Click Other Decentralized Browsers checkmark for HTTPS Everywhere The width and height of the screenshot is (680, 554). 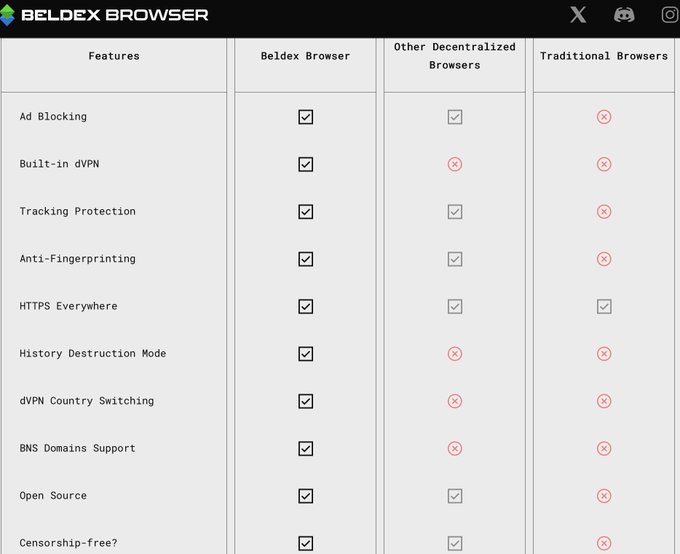coord(455,306)
